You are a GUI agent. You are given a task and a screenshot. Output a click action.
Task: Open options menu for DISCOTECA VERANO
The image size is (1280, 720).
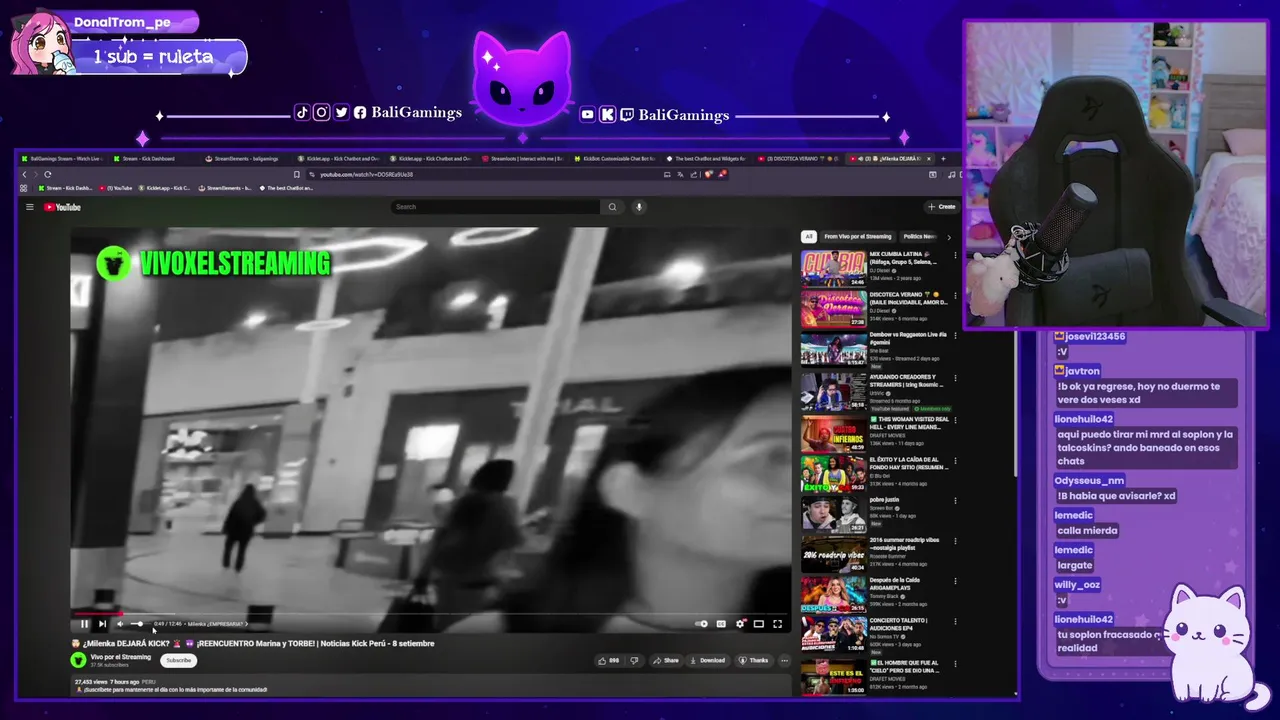pyautogui.click(x=955, y=296)
